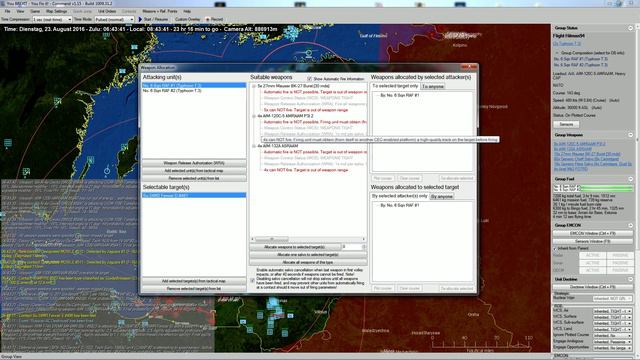
Task: Open the View menu
Action: (x=20, y=11)
